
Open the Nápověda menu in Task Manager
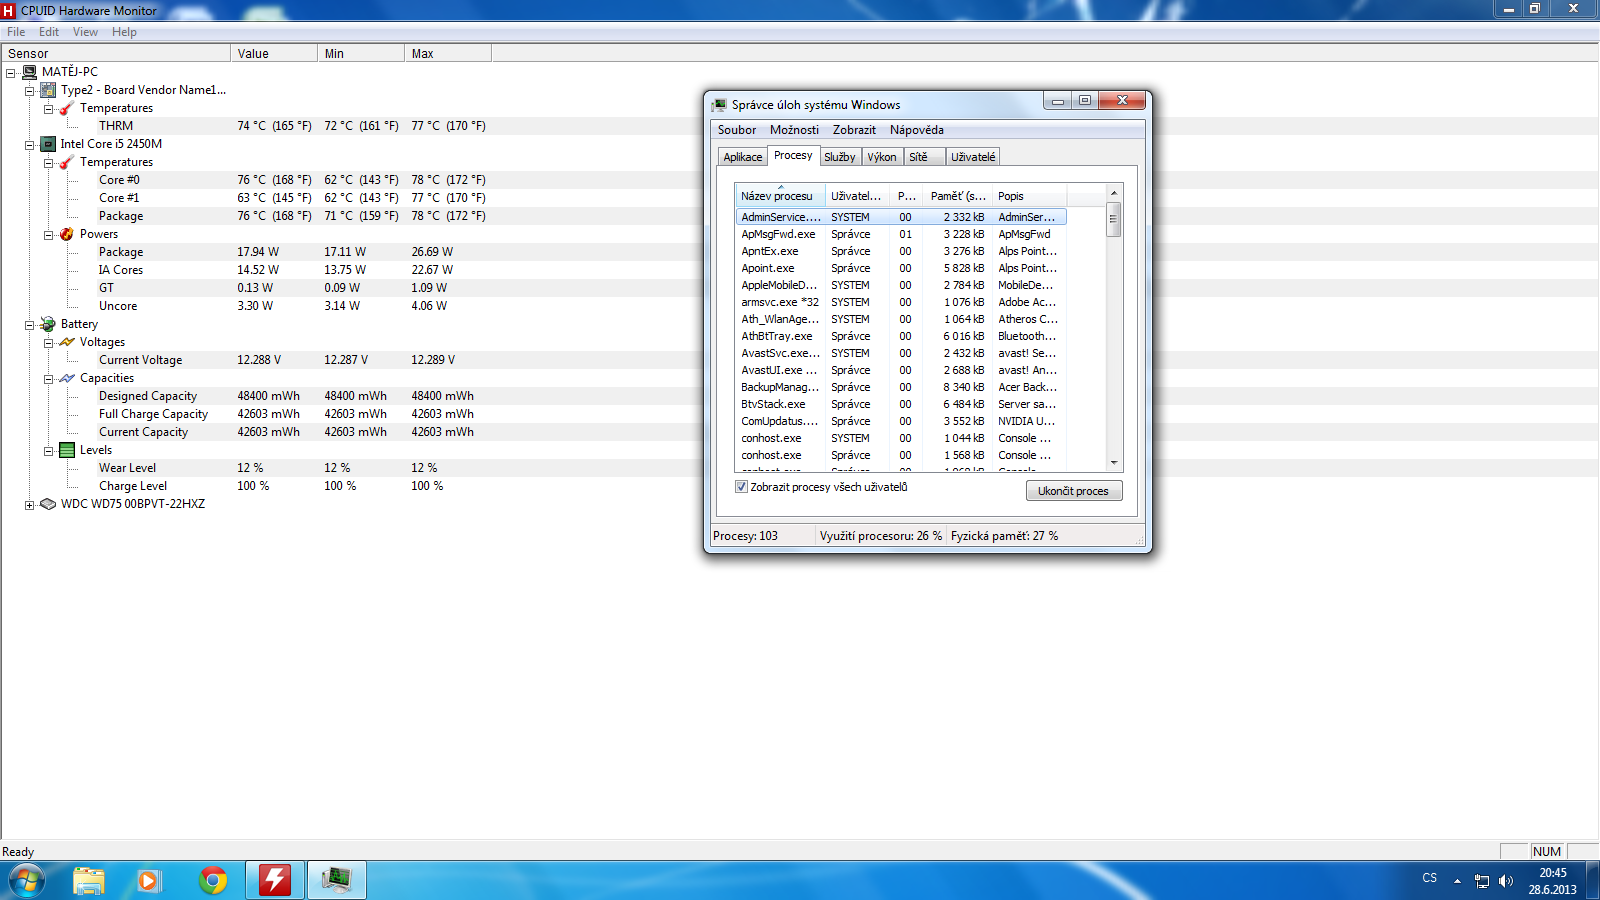coord(917,130)
